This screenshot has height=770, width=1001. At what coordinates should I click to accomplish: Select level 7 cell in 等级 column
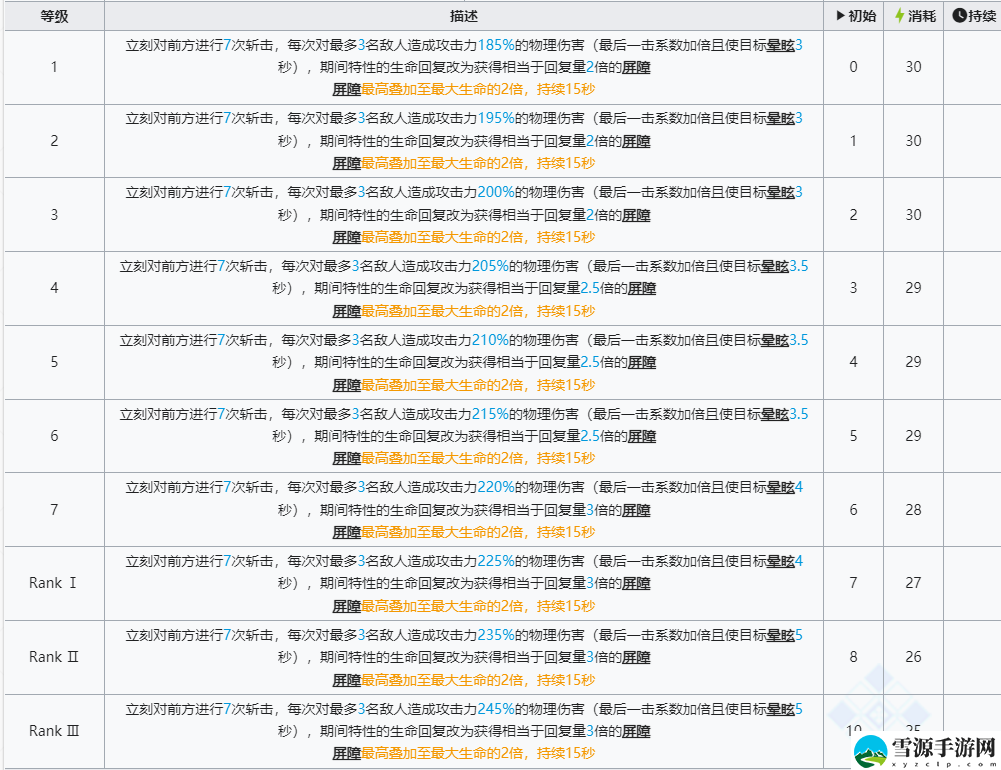point(54,510)
